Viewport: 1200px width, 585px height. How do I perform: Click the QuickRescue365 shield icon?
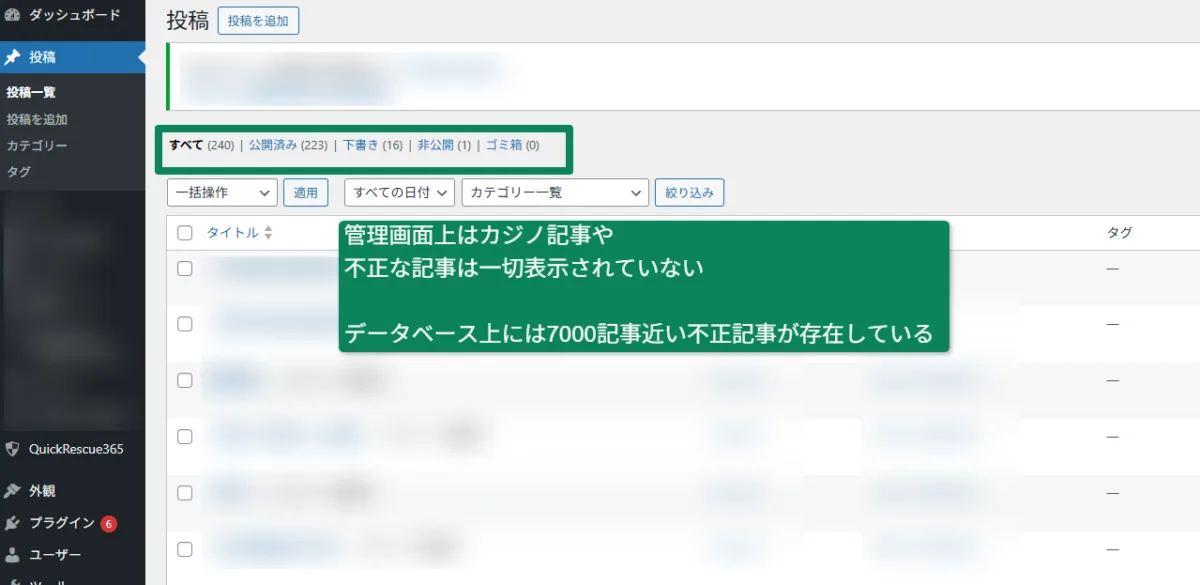[x=12, y=449]
